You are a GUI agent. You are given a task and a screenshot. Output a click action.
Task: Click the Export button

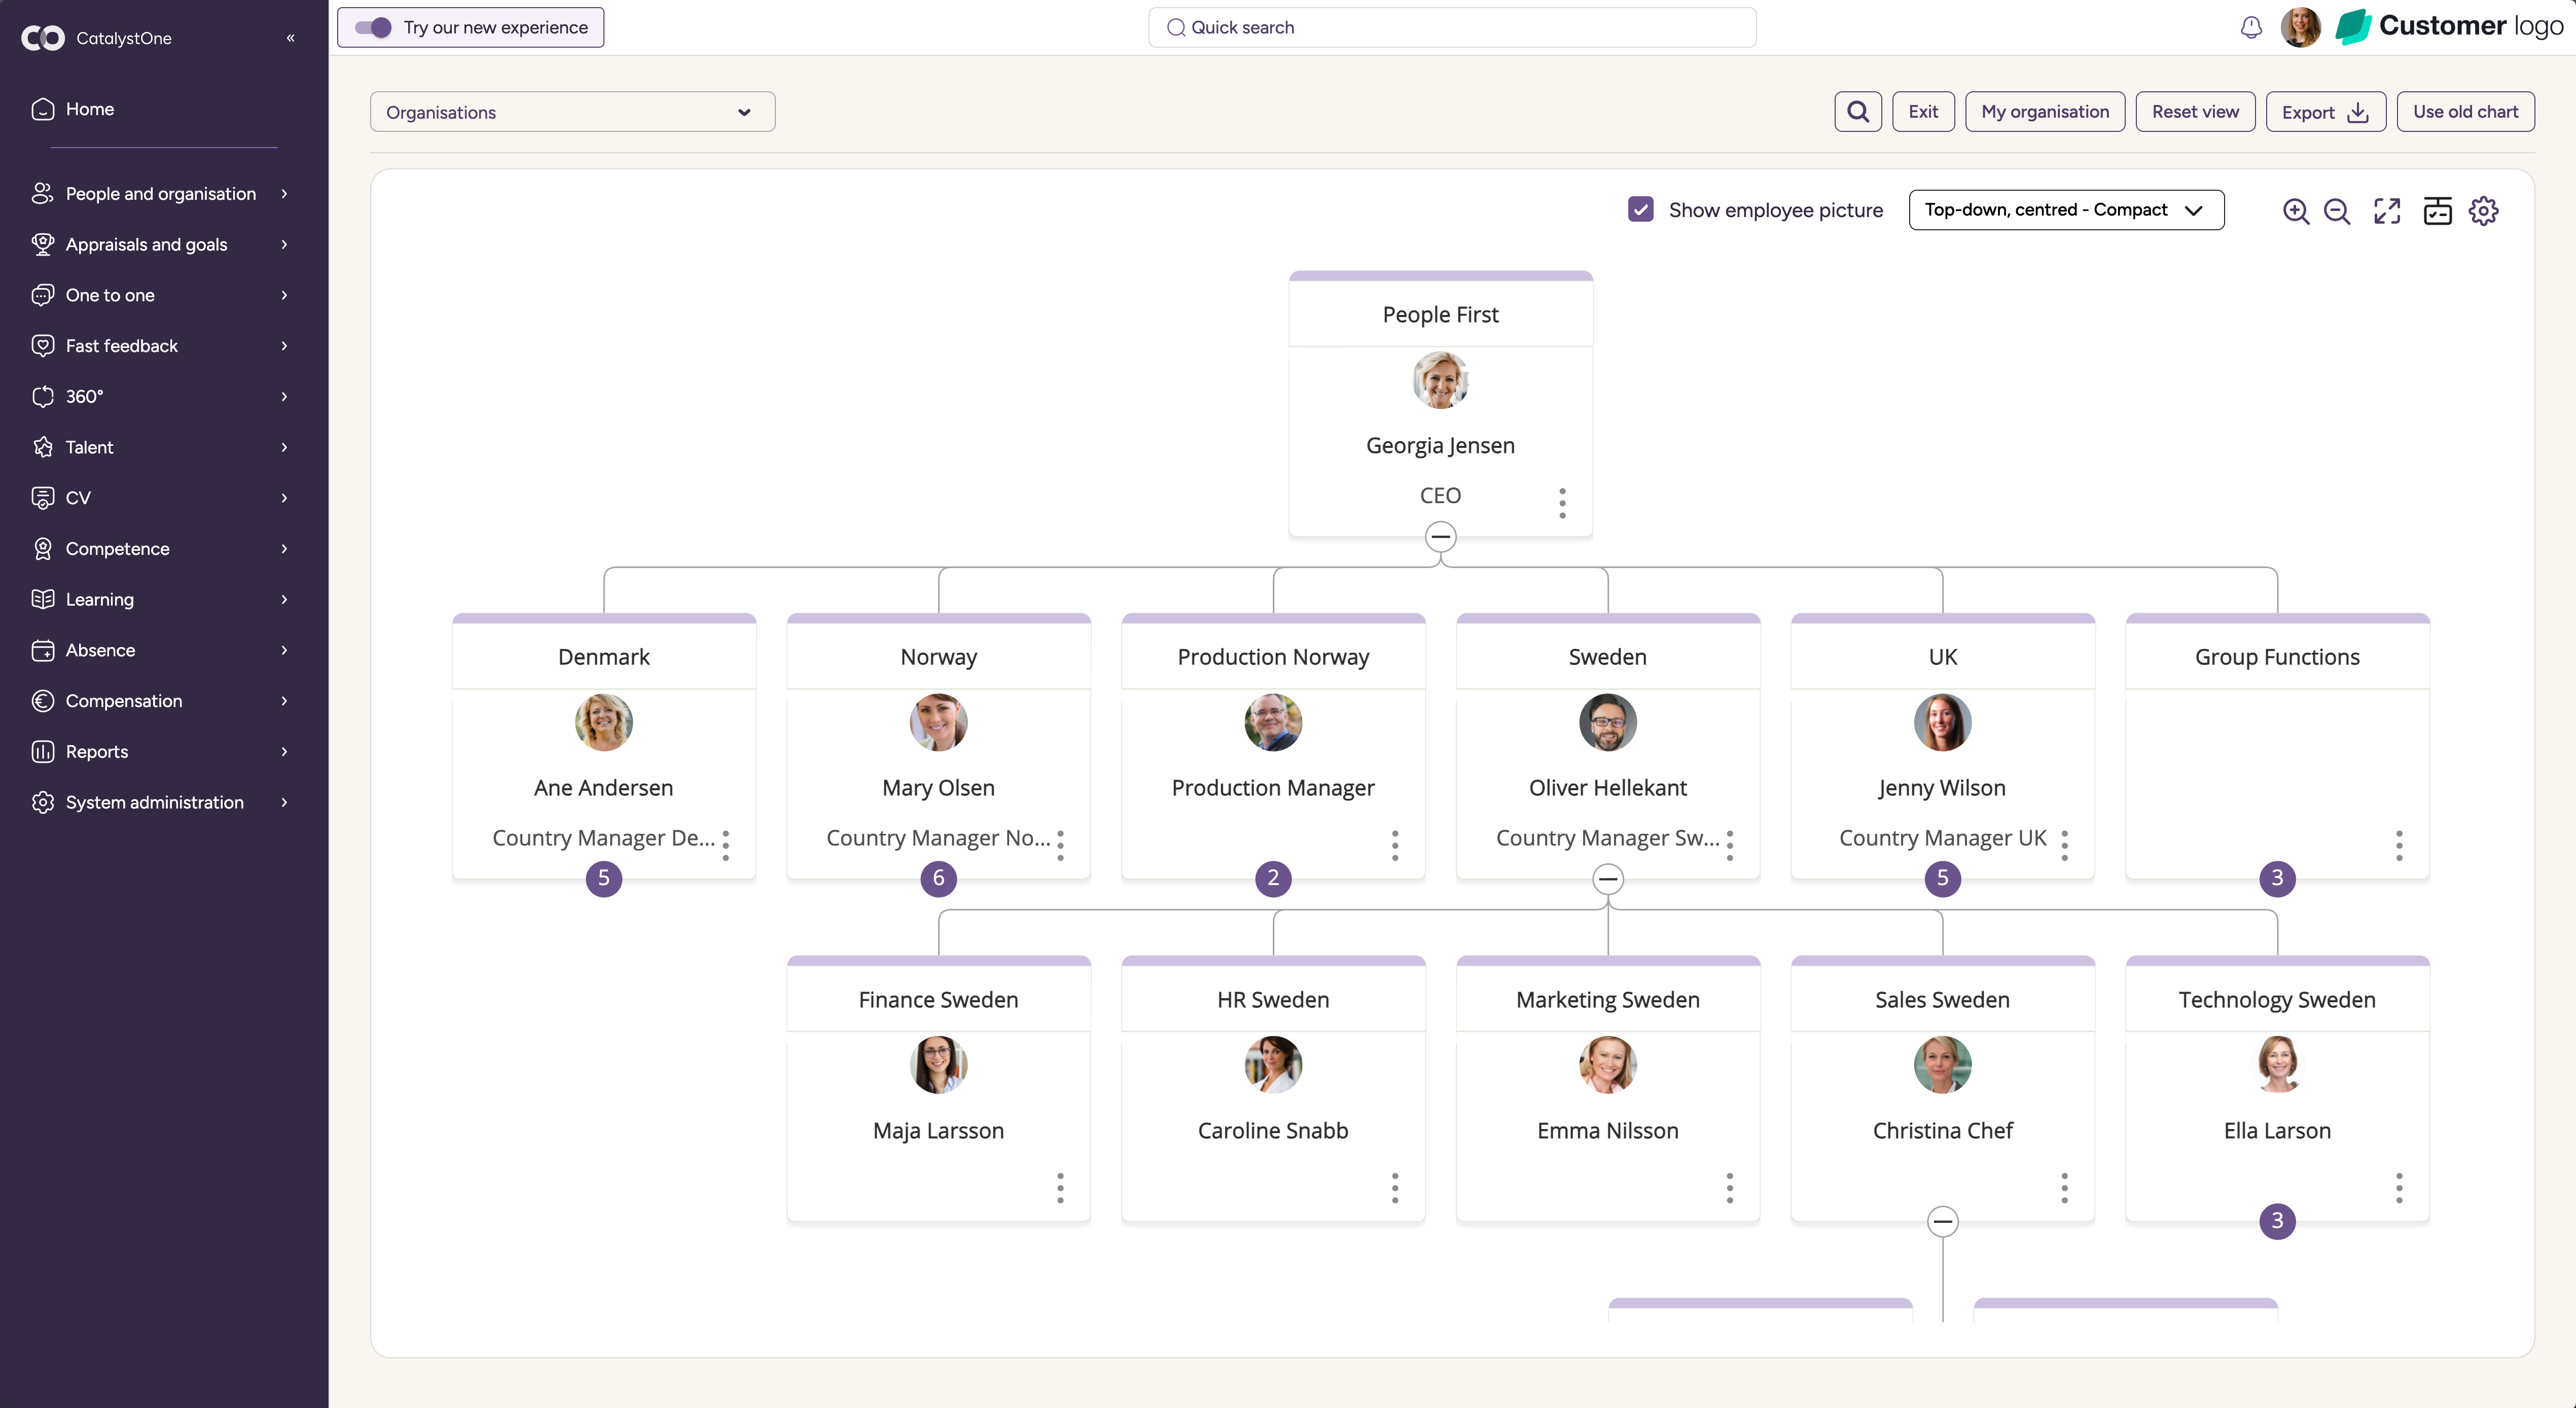click(2325, 112)
